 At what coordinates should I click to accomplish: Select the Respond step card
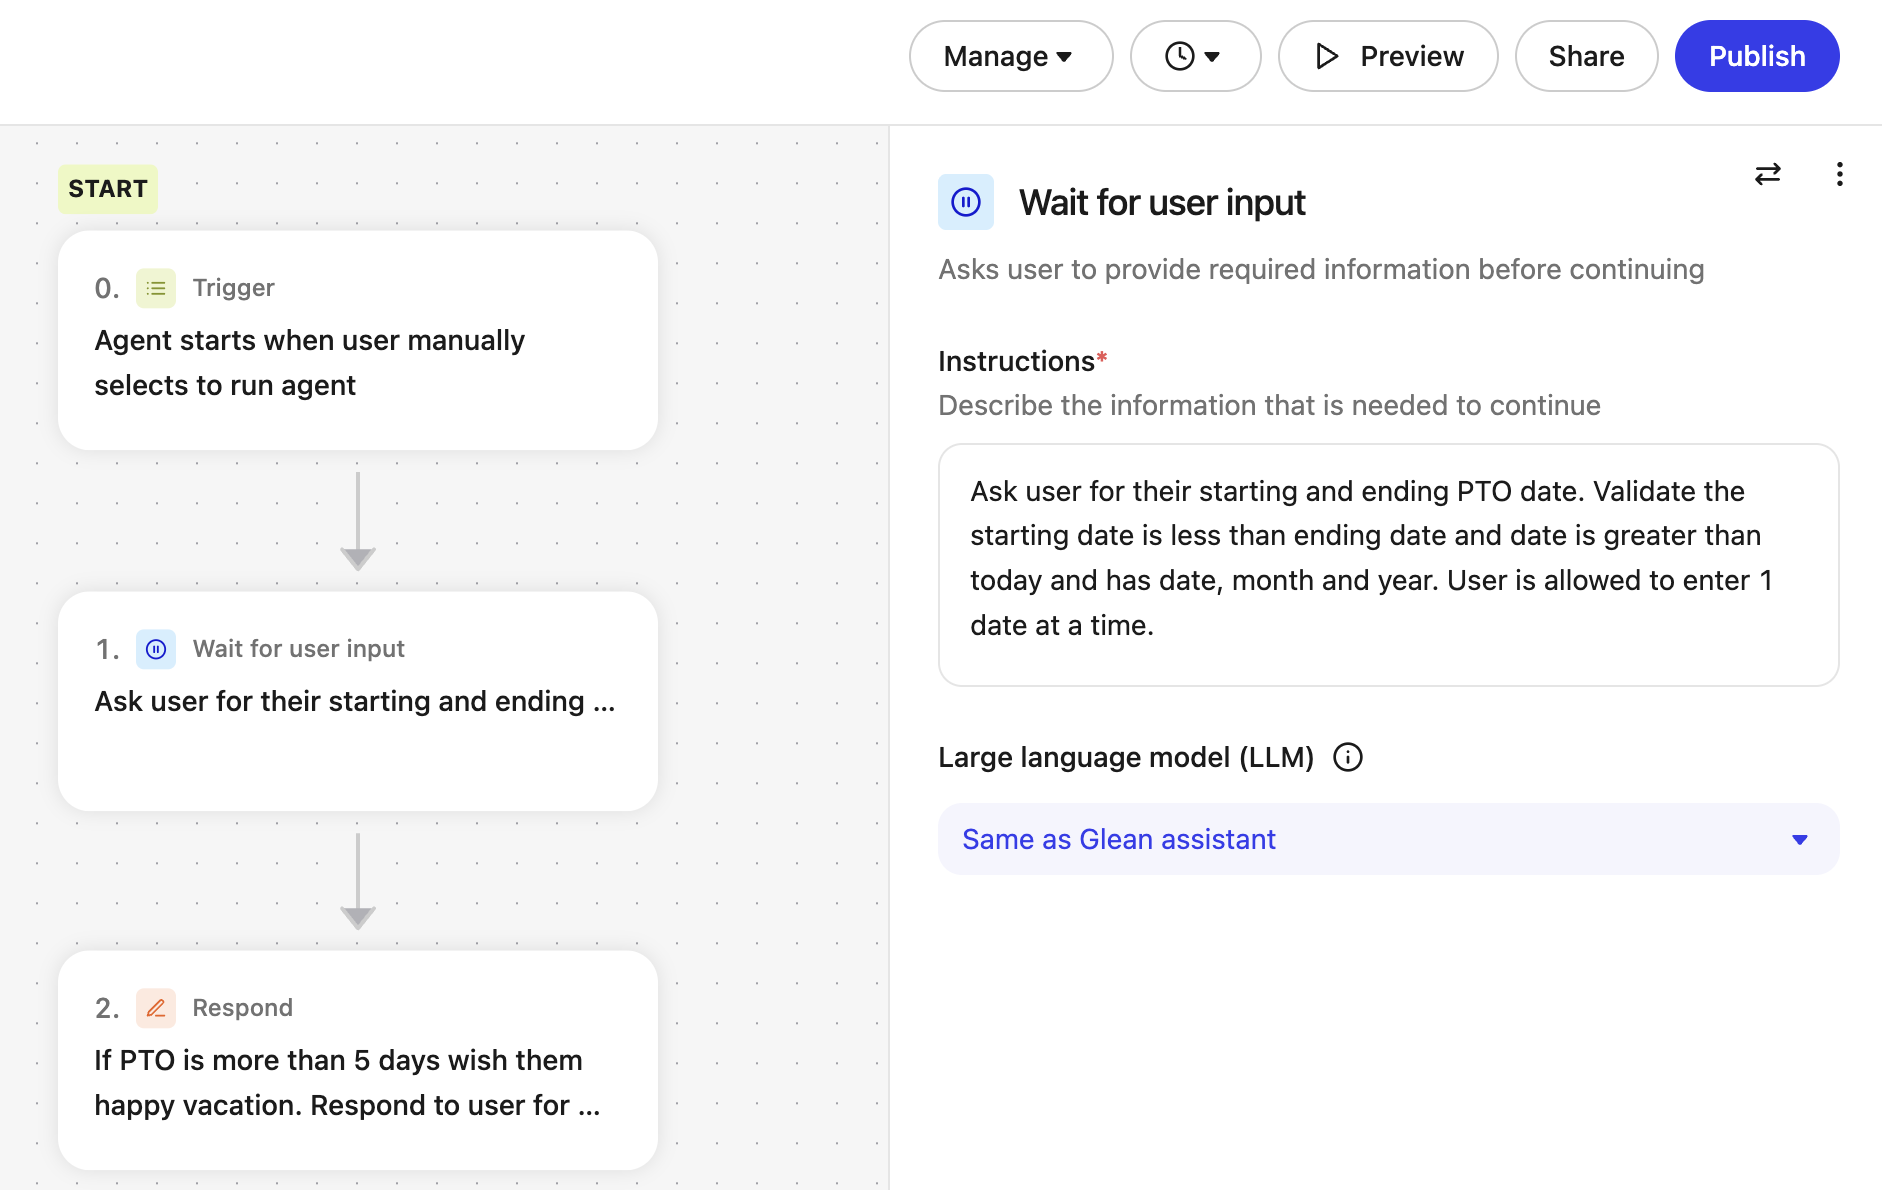pyautogui.click(x=357, y=1060)
